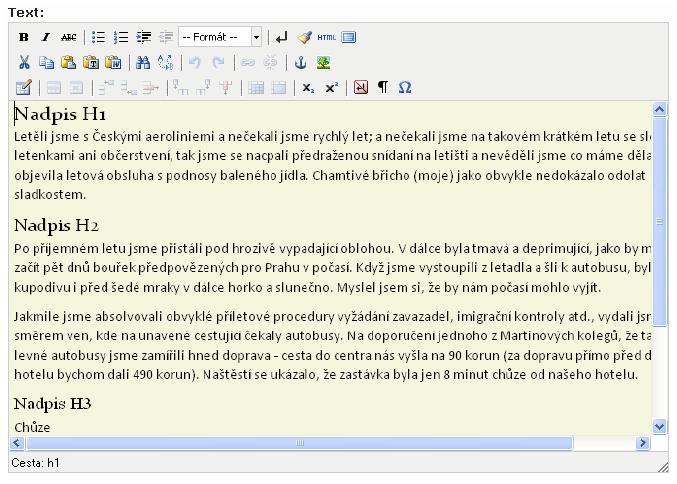Image resolution: width=677 pixels, height=484 pixels.
Task: Insert an image with tree icon
Action: [323, 63]
